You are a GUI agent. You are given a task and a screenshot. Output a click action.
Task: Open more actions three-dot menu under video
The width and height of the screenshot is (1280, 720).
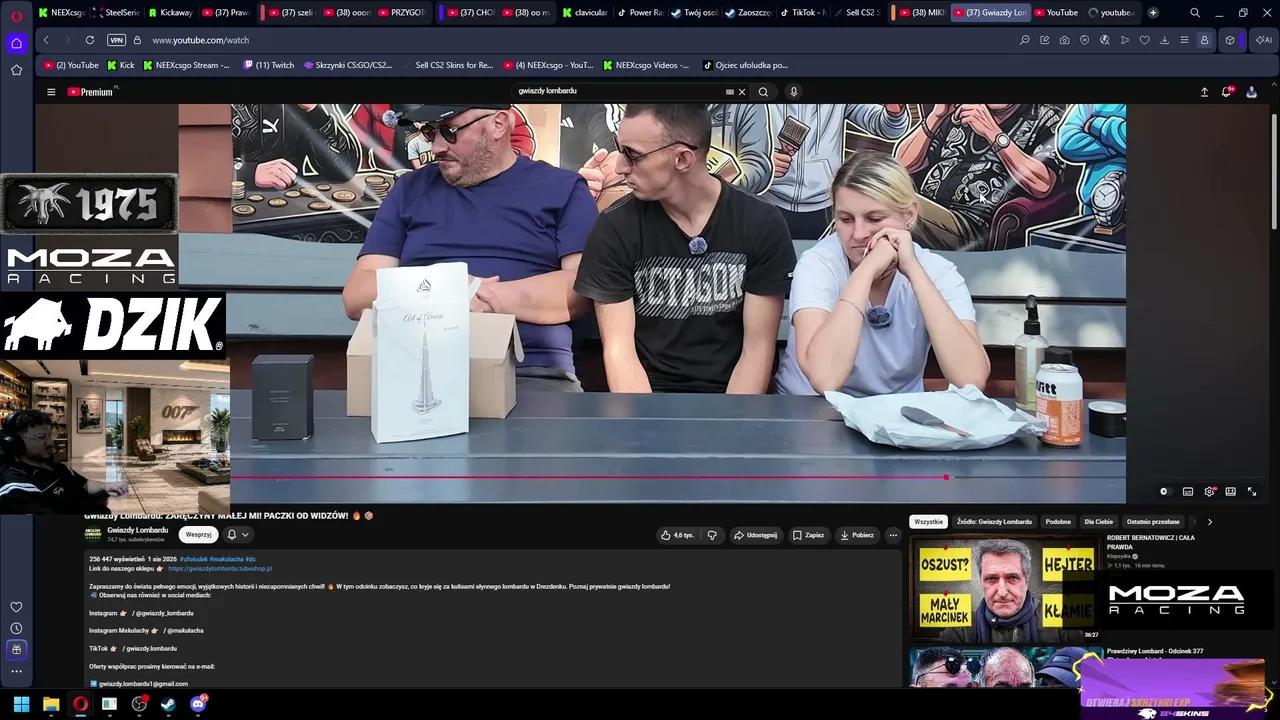click(x=893, y=535)
